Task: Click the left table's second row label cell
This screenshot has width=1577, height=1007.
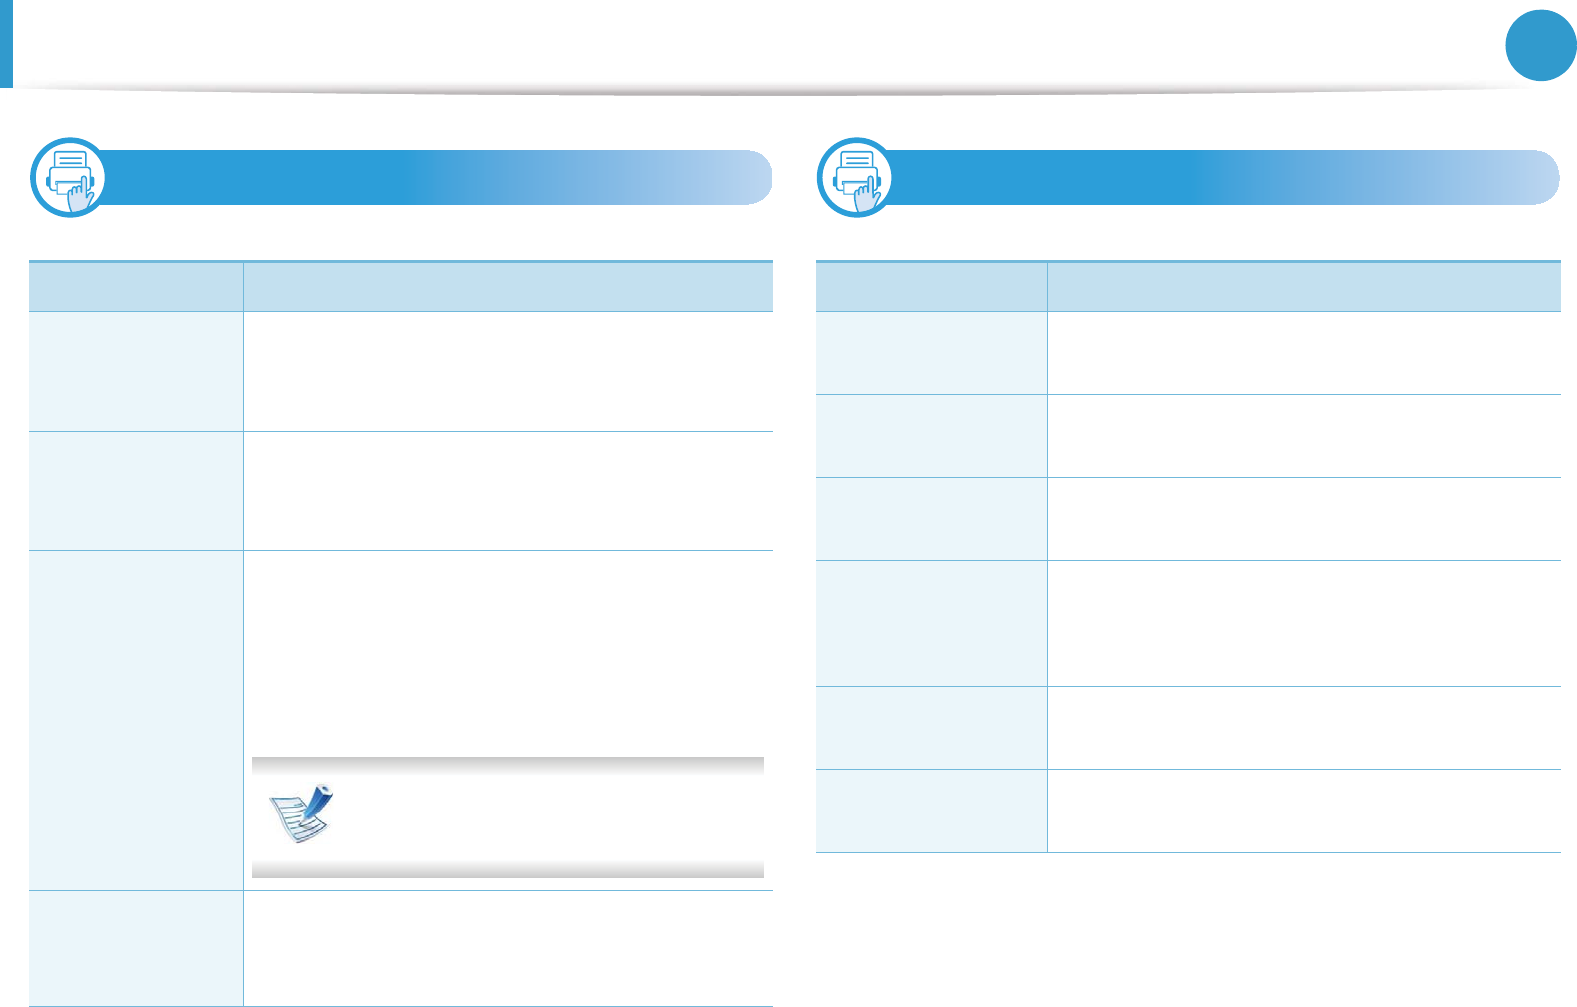Action: (136, 491)
